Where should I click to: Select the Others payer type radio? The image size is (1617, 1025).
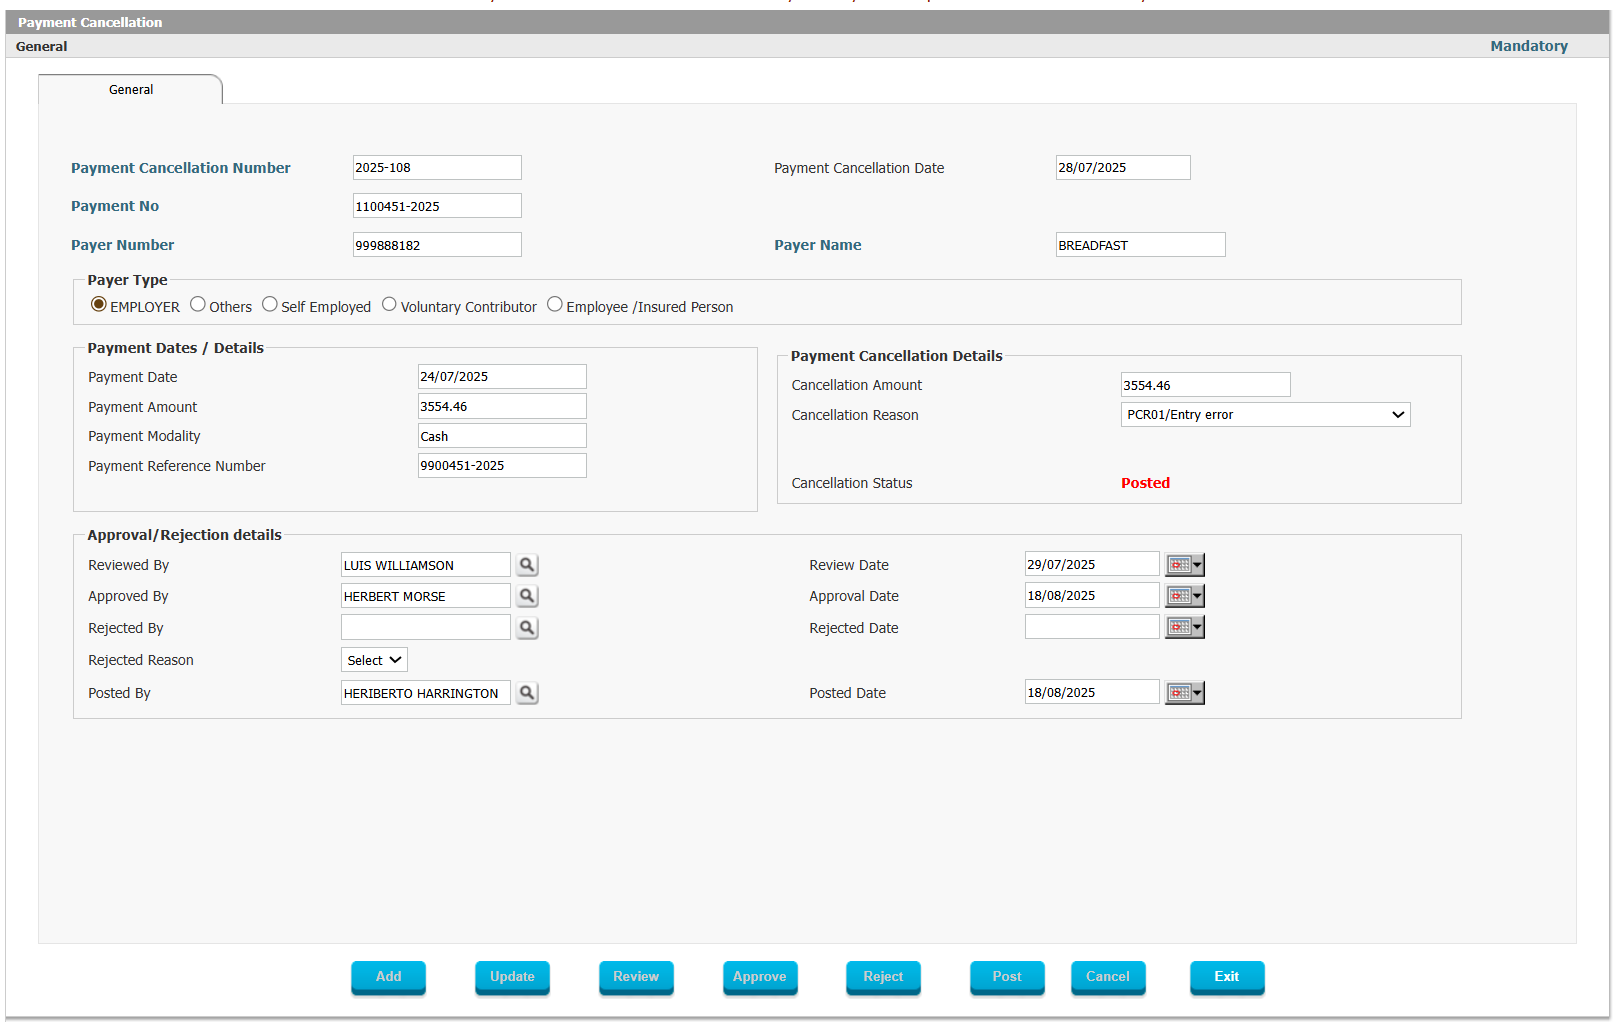tap(198, 304)
